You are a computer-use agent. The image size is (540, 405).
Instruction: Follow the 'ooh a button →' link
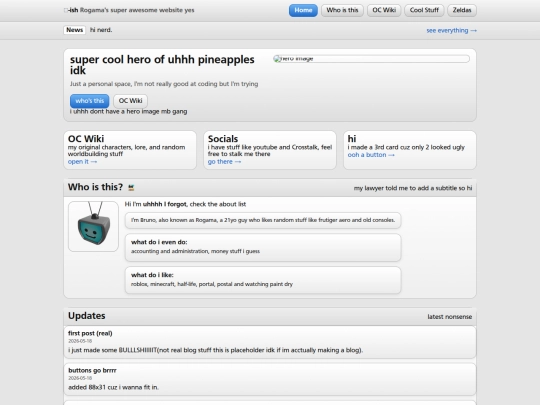click(x=371, y=155)
